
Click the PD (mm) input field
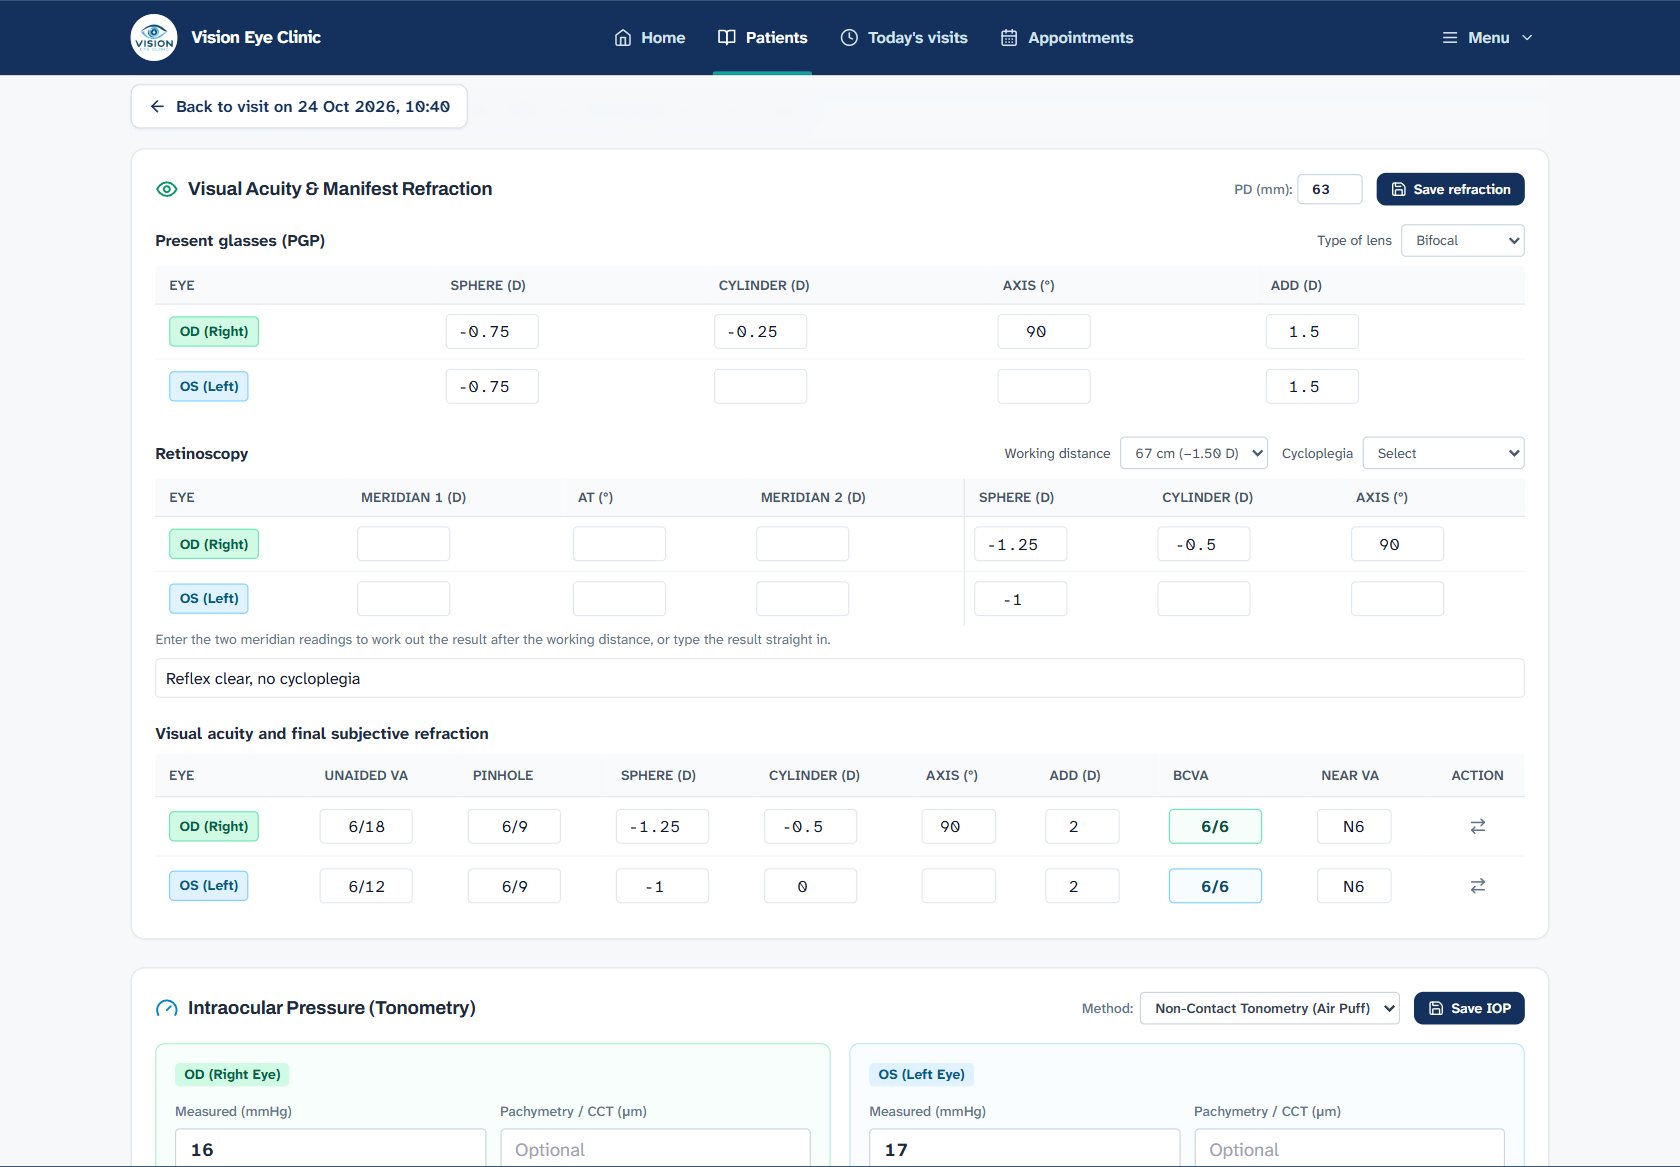(x=1330, y=189)
